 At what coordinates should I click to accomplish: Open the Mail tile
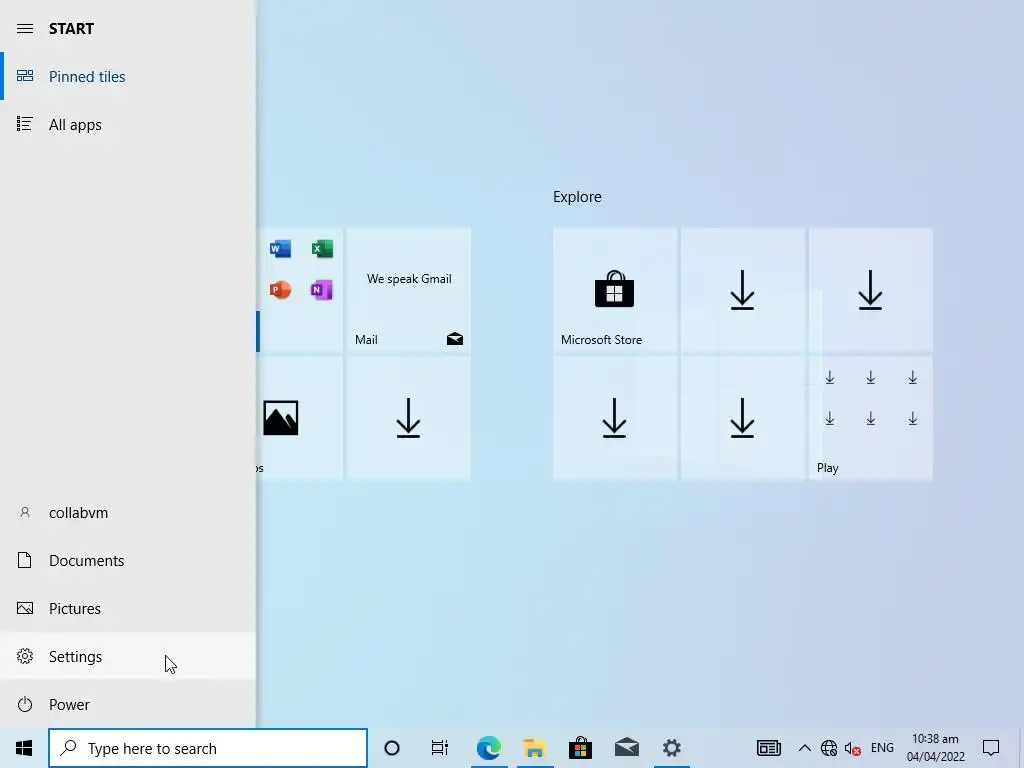tap(408, 290)
